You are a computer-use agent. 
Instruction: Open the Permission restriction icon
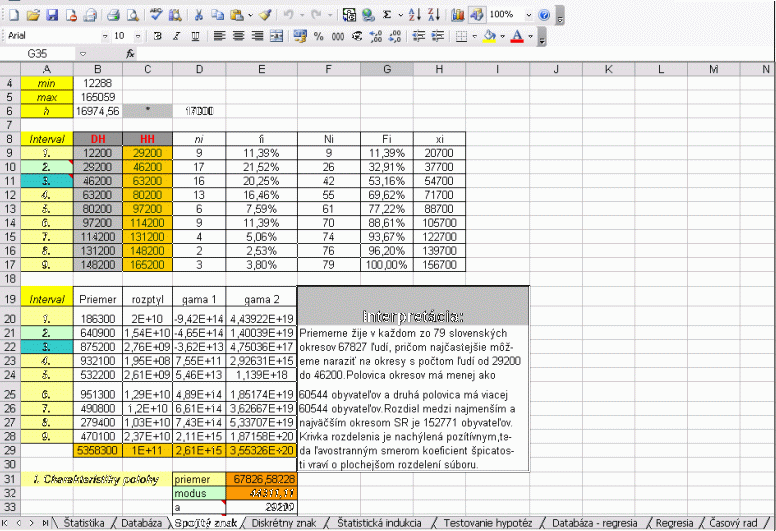point(71,15)
